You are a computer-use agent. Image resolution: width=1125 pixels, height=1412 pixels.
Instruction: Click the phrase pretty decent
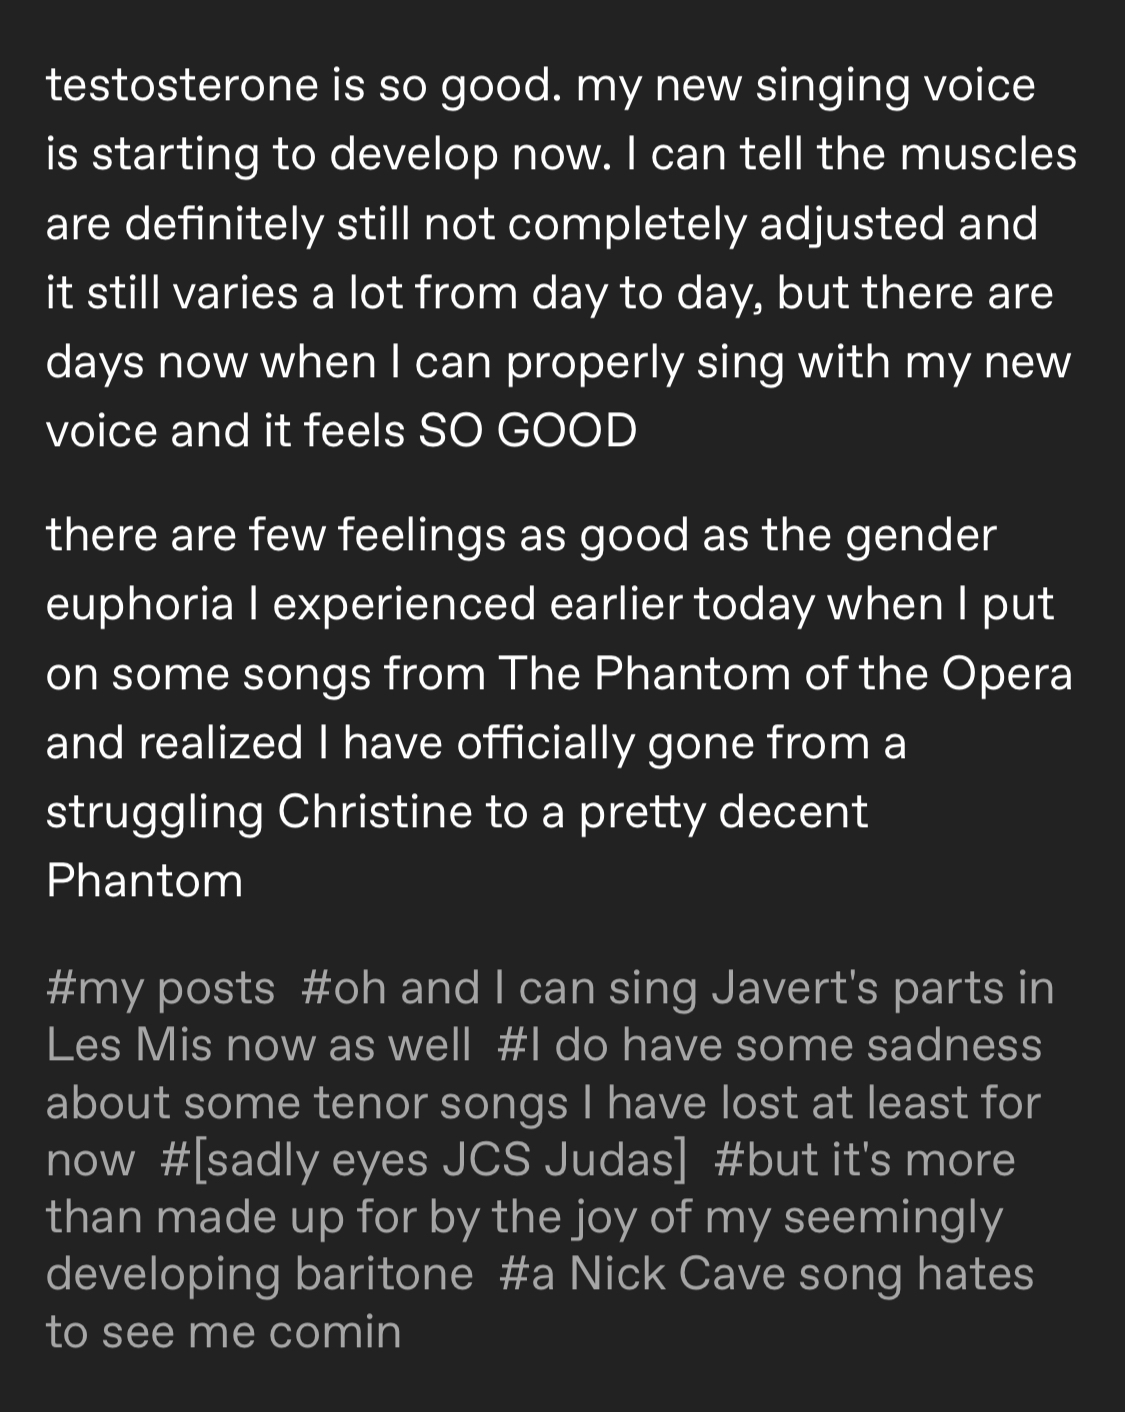point(724,812)
